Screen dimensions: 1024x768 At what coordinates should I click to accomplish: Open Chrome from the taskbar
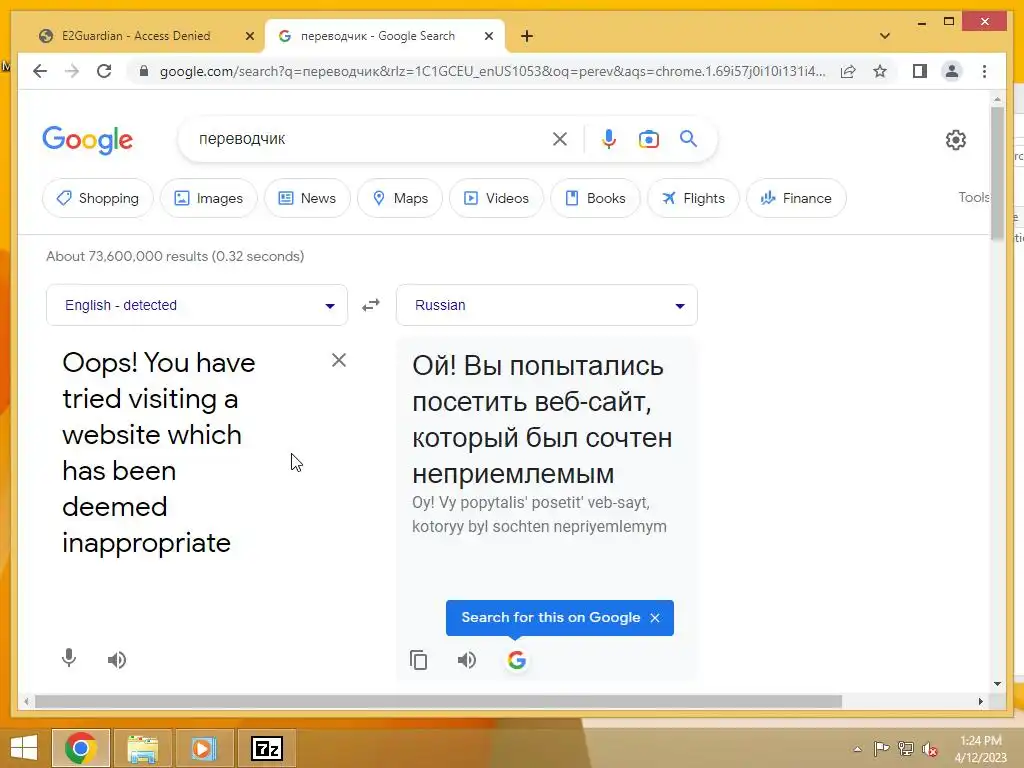[x=80, y=748]
